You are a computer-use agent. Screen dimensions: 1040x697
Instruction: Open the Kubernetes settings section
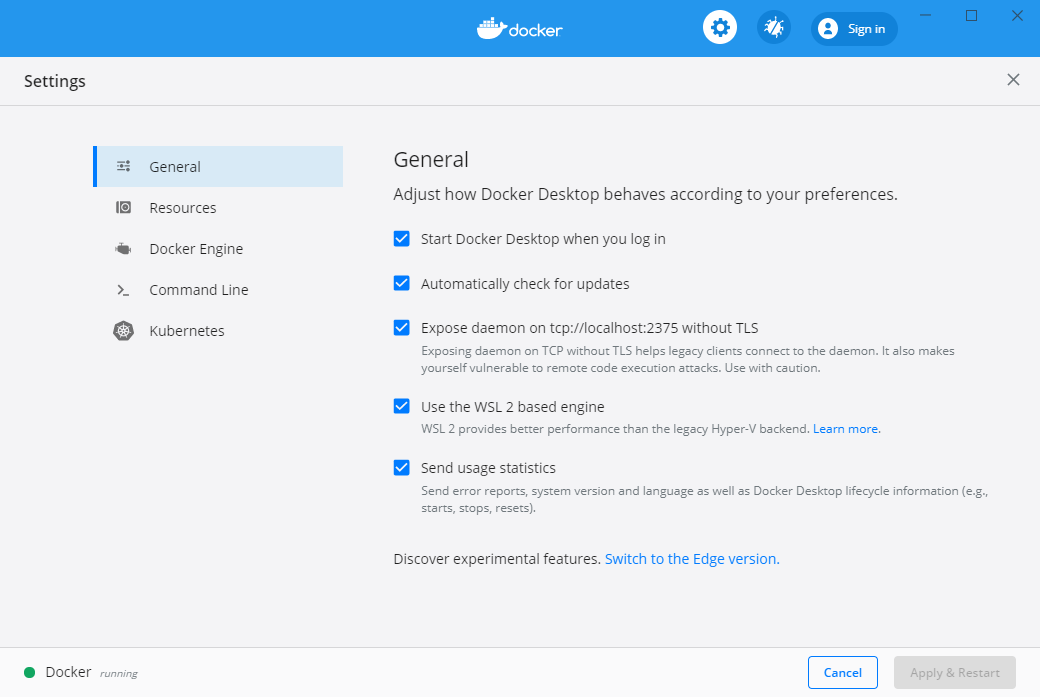pyautogui.click(x=218, y=330)
